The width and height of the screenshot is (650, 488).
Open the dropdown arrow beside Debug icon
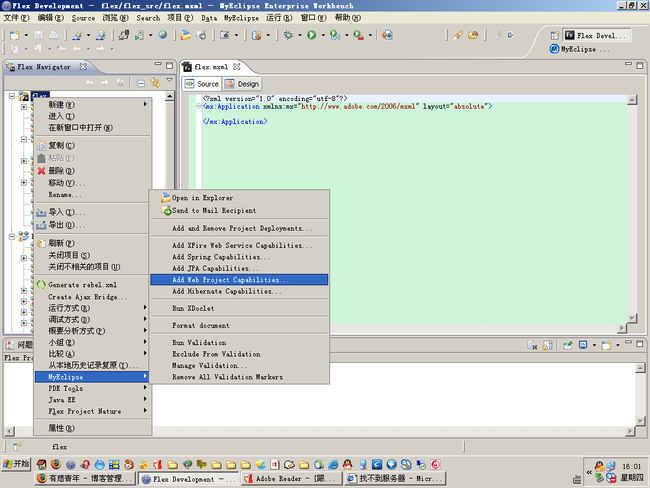point(299,35)
